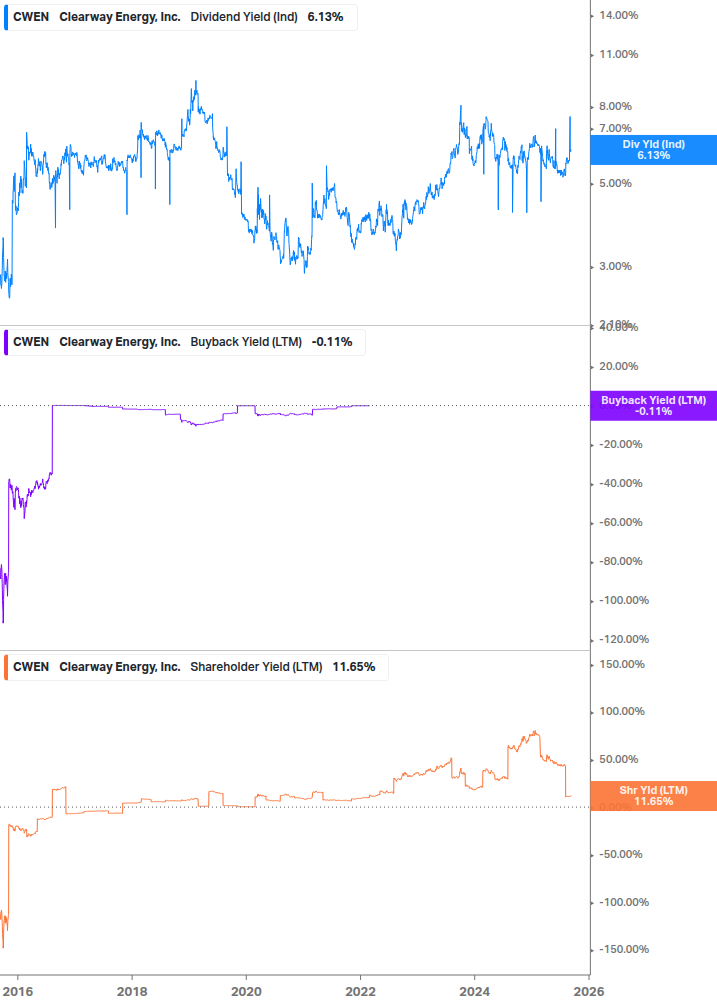This screenshot has height=1005, width=717.
Task: Click the purple Buyback Yield color bar
Action: click(x=6, y=342)
